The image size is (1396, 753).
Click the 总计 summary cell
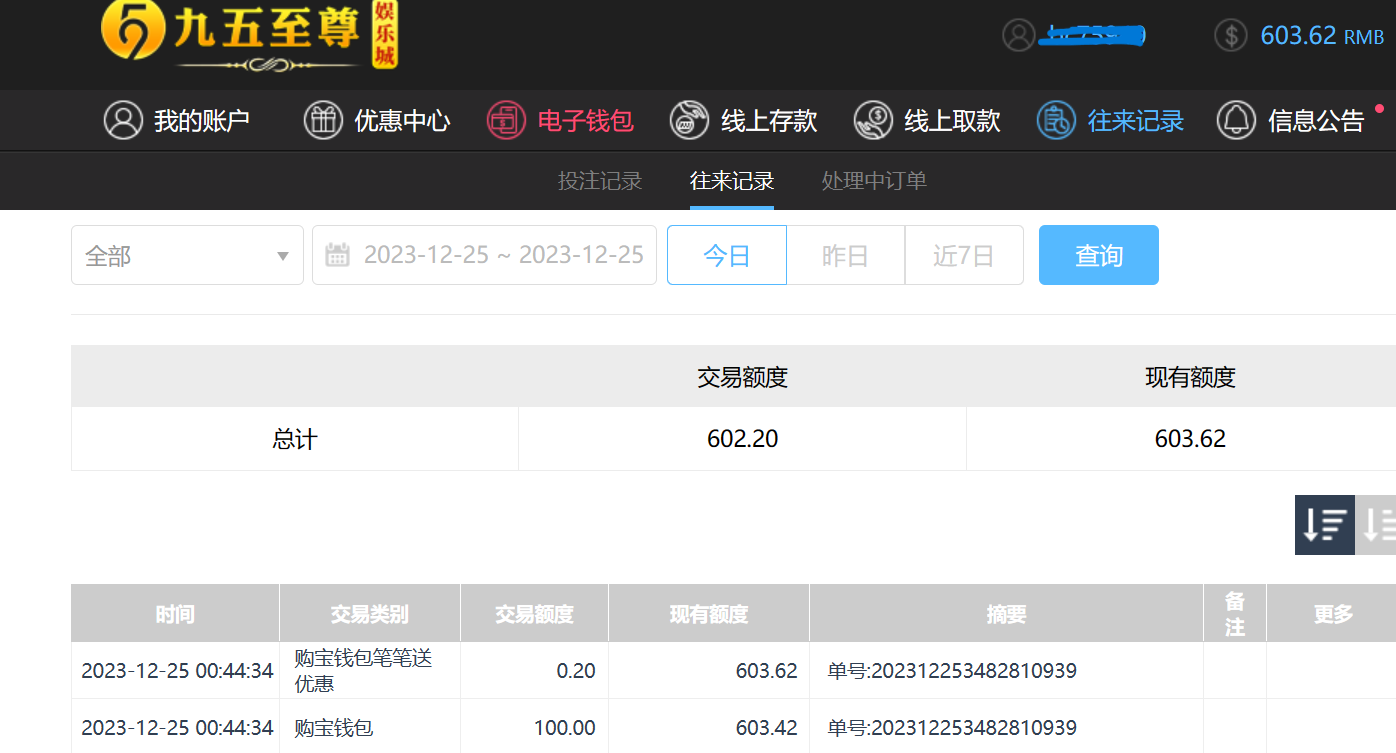[x=295, y=439]
